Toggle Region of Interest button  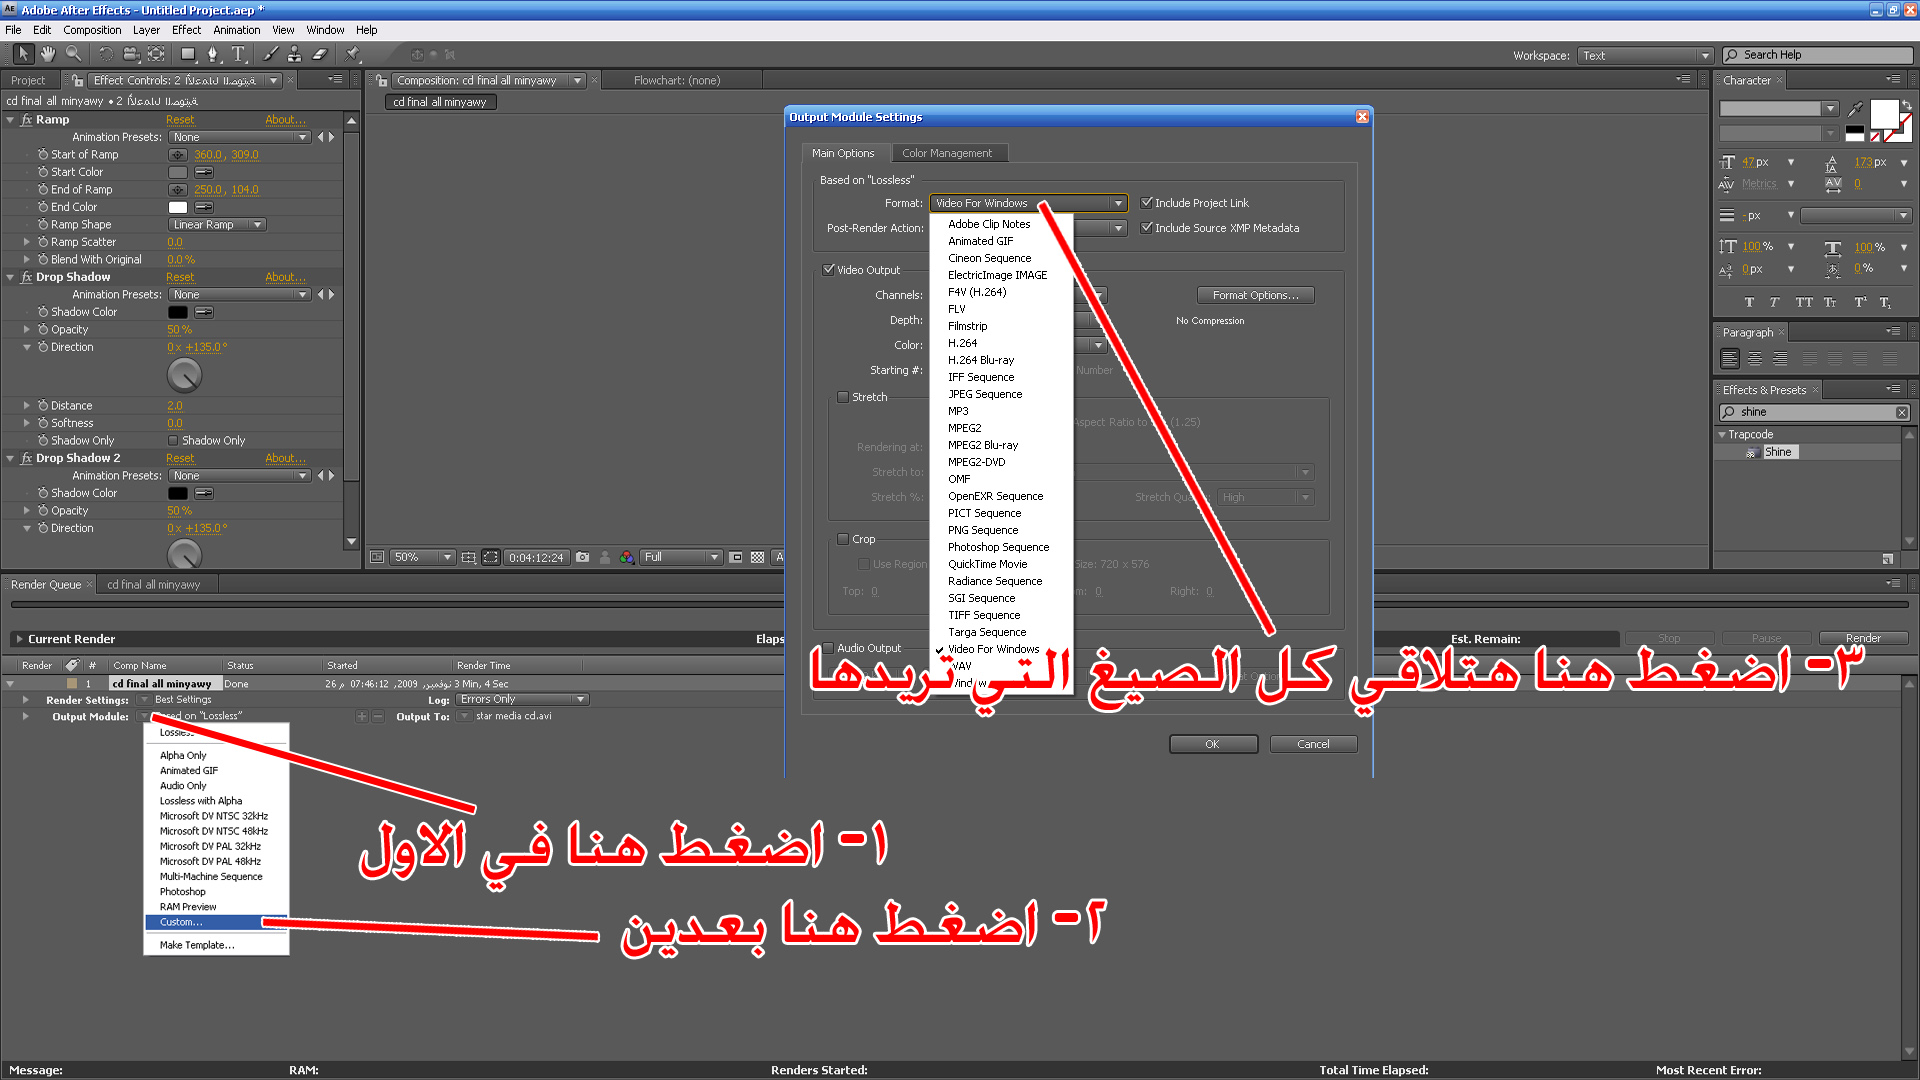(x=736, y=557)
